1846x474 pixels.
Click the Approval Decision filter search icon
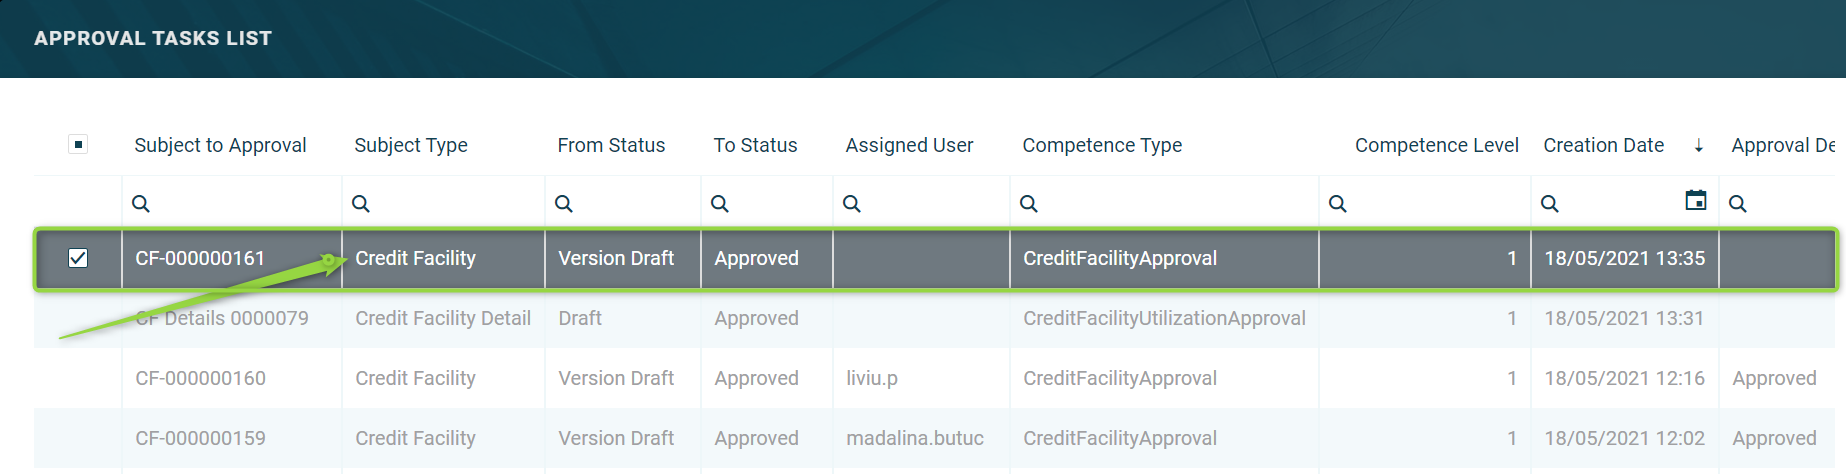click(1738, 204)
